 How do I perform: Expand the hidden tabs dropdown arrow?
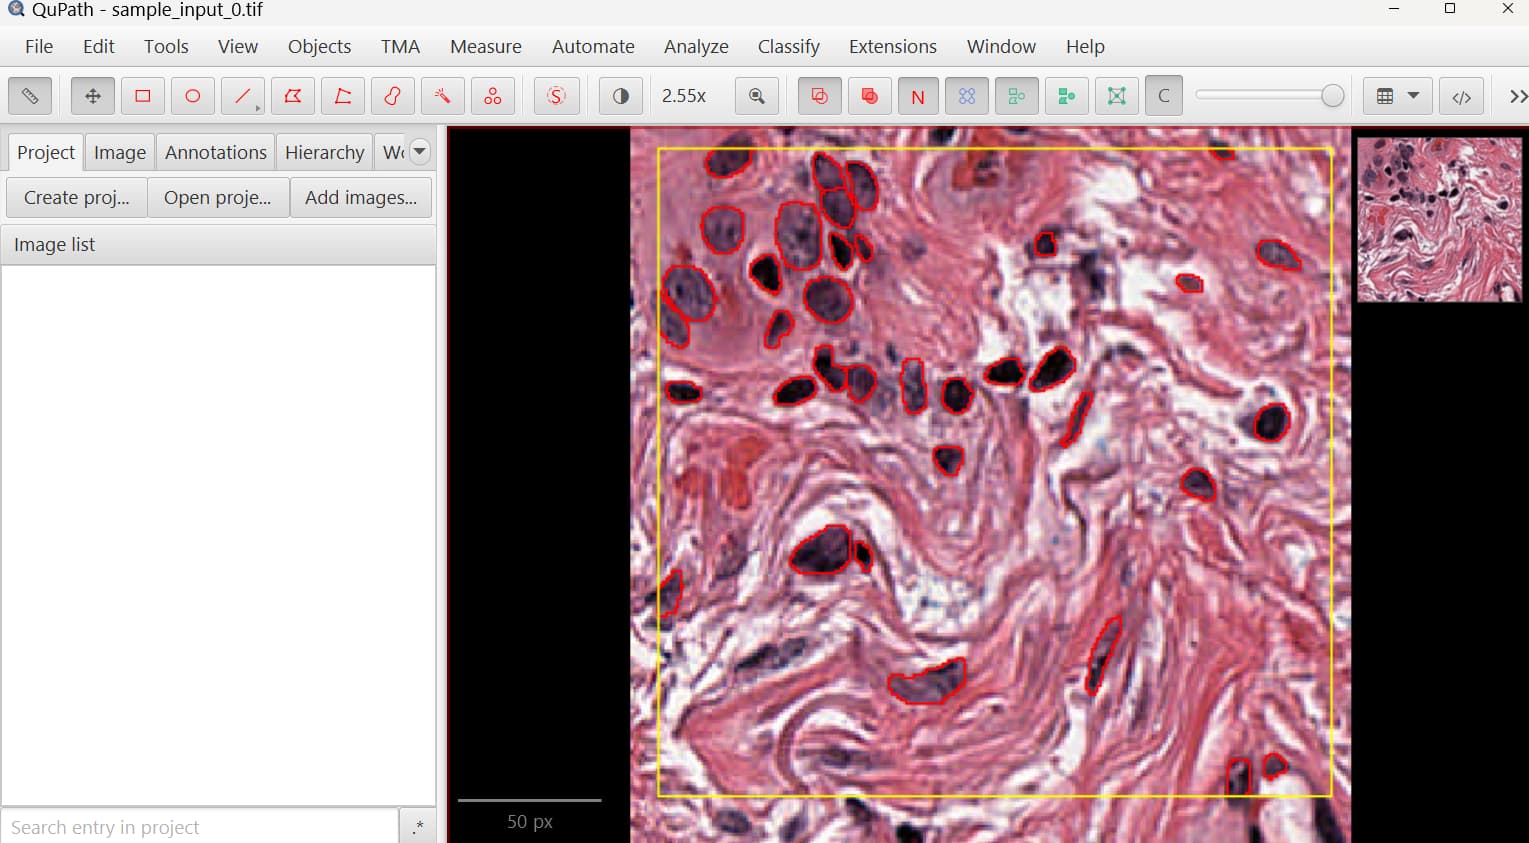tap(420, 152)
